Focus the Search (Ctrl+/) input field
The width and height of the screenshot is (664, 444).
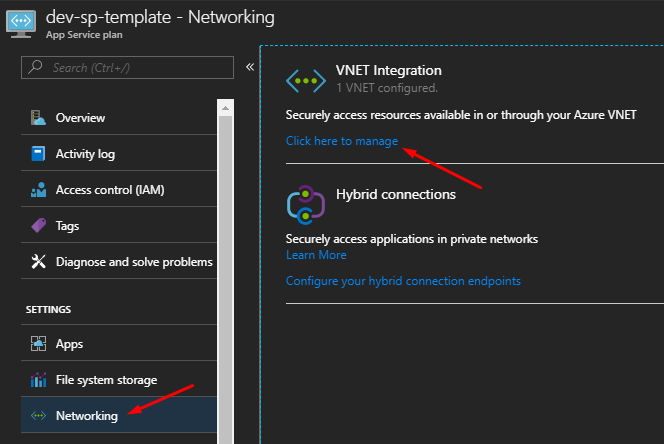pos(135,67)
